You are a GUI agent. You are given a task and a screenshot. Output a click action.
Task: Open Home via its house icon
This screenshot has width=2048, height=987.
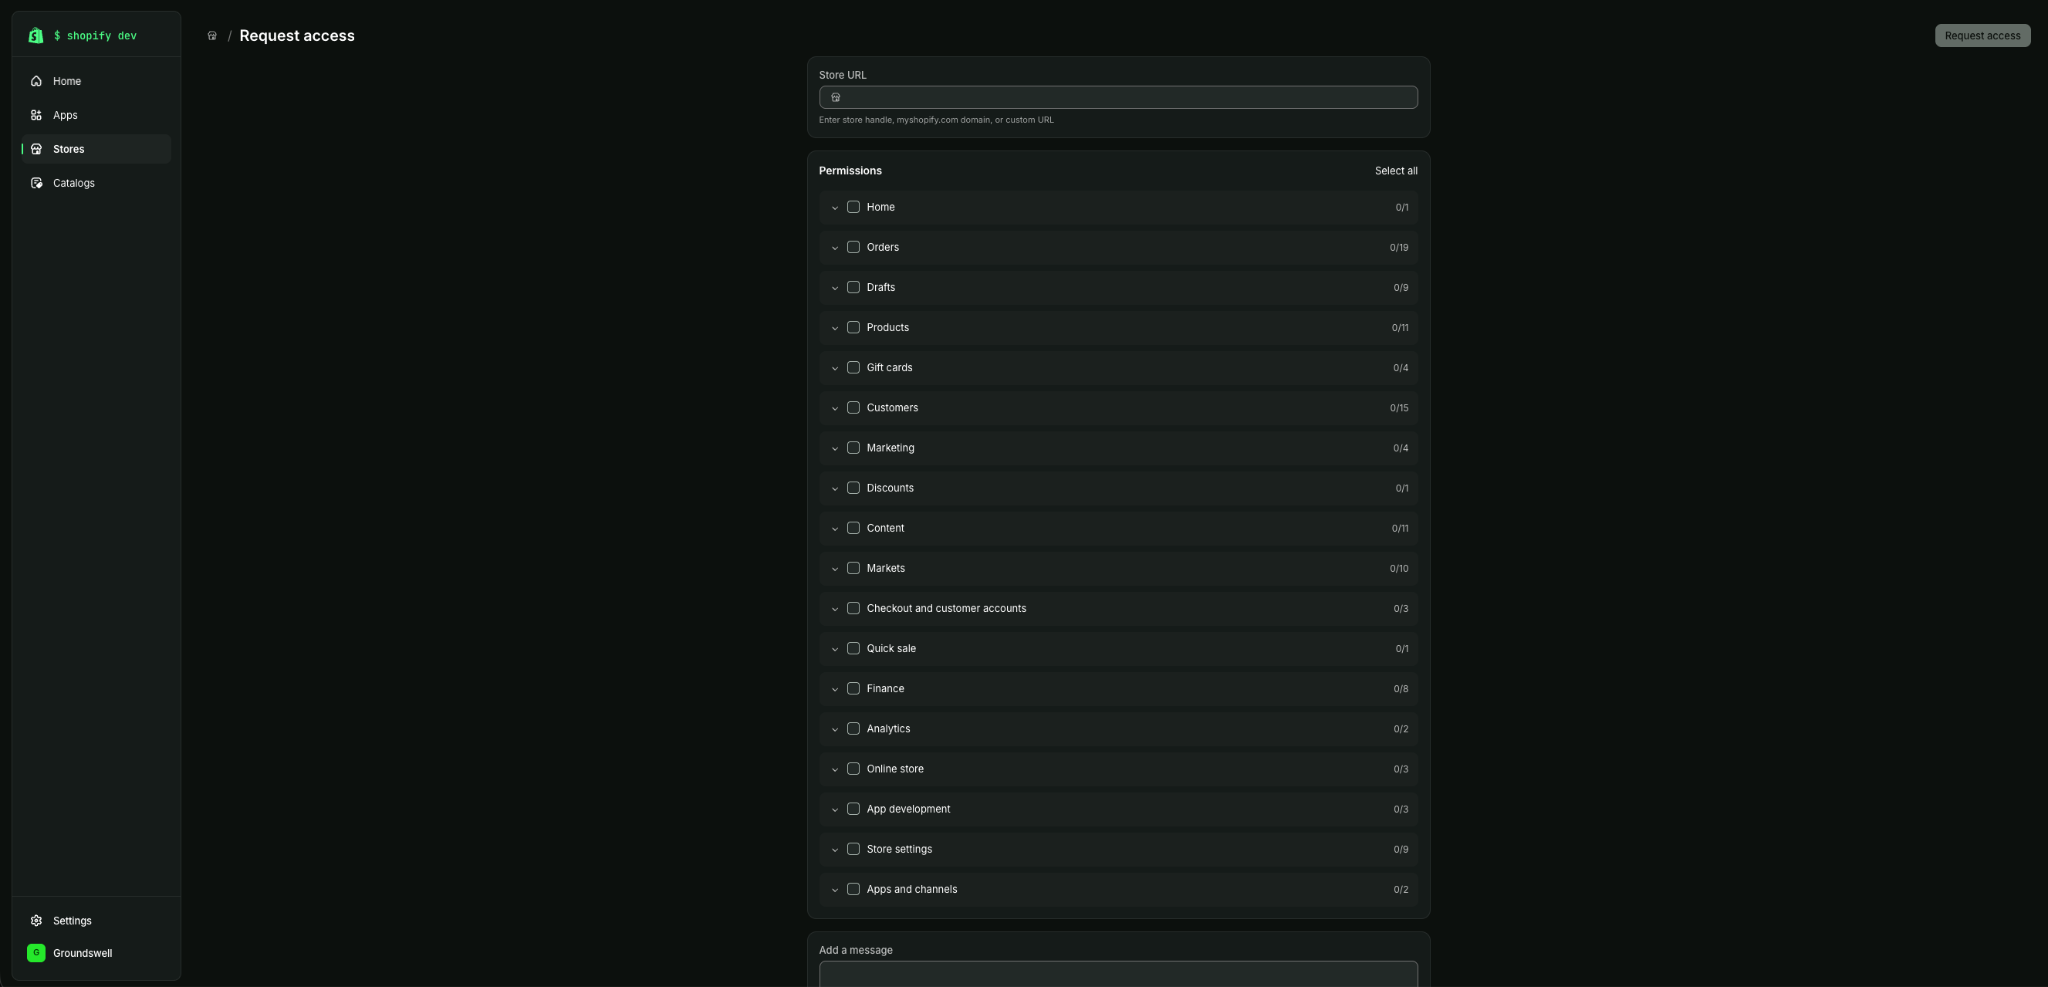(x=36, y=81)
